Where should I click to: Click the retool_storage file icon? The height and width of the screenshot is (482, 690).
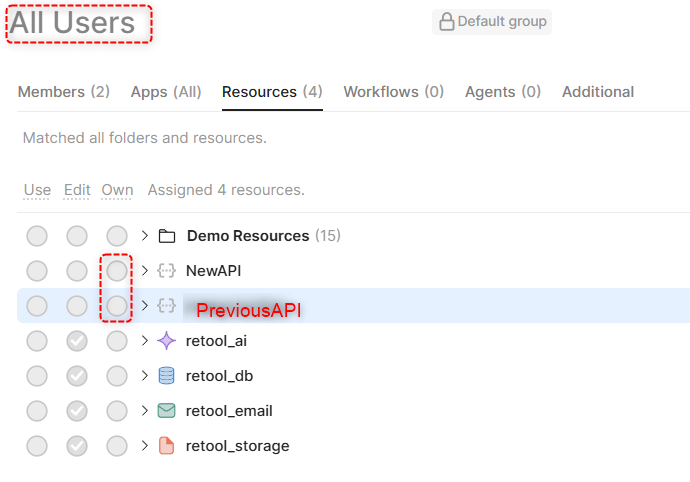pos(167,446)
